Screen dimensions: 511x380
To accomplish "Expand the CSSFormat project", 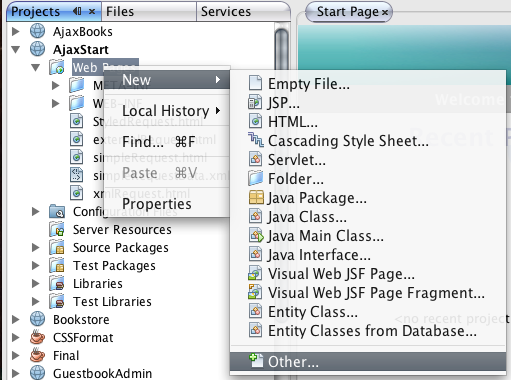I will (x=15, y=337).
